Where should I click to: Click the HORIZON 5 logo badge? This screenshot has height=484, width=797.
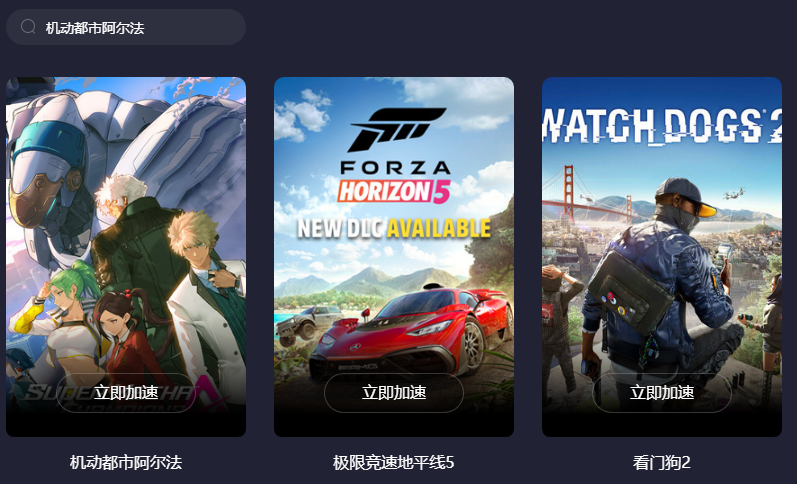394,192
